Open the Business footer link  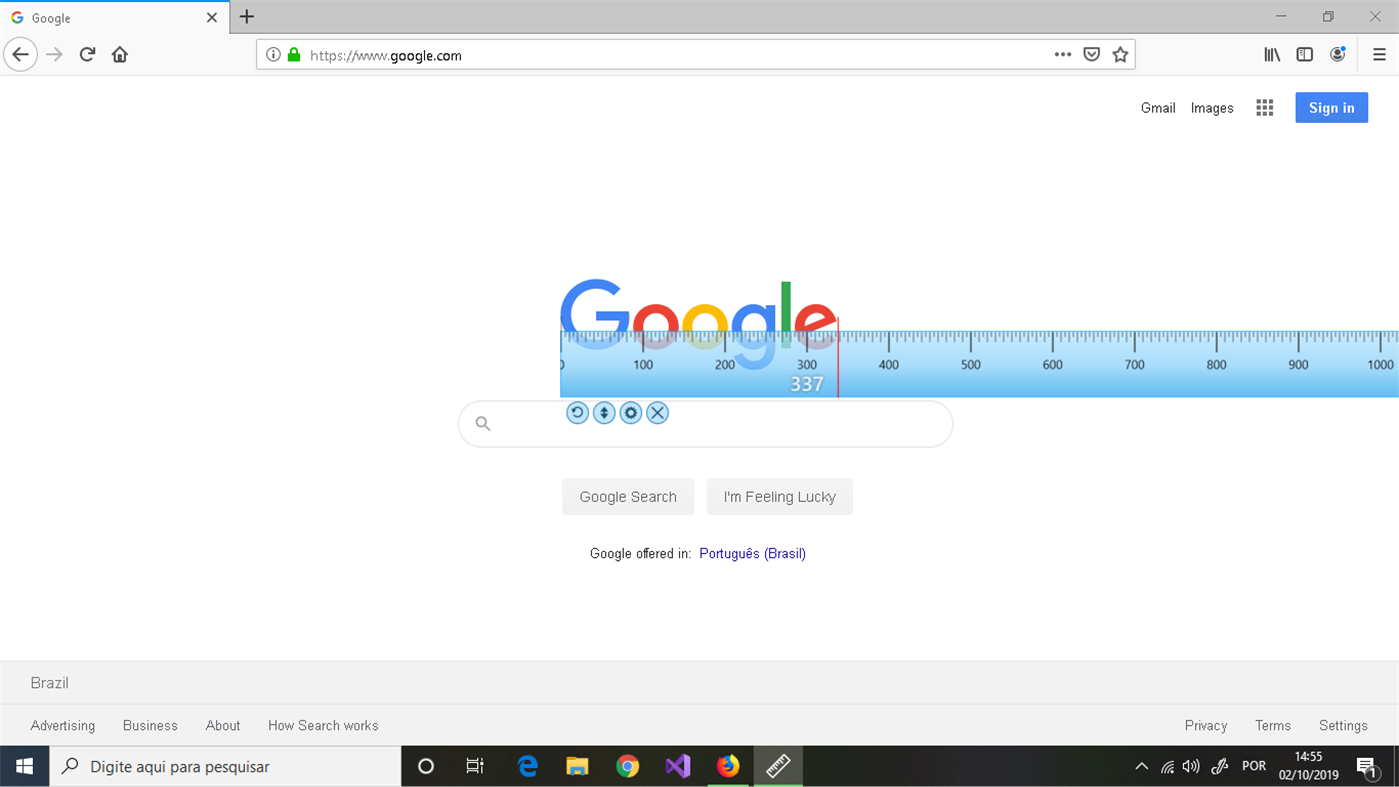coord(150,726)
